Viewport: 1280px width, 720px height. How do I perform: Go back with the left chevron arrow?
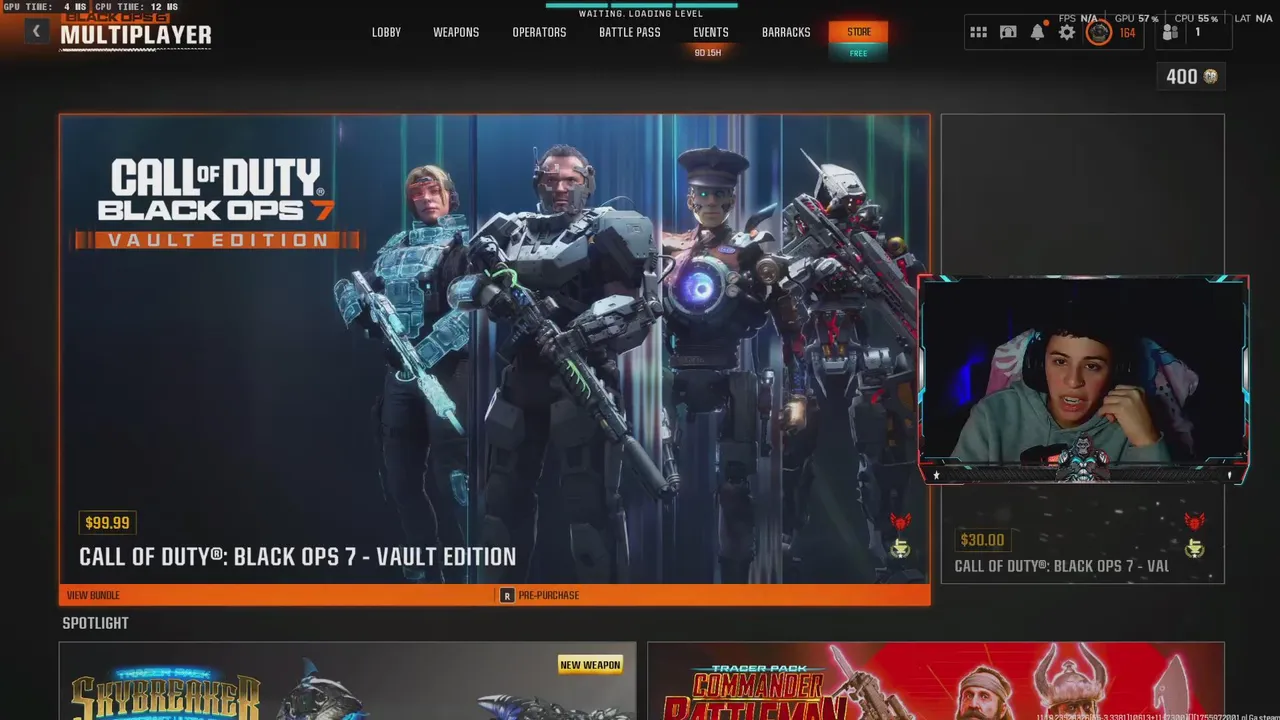(36, 31)
